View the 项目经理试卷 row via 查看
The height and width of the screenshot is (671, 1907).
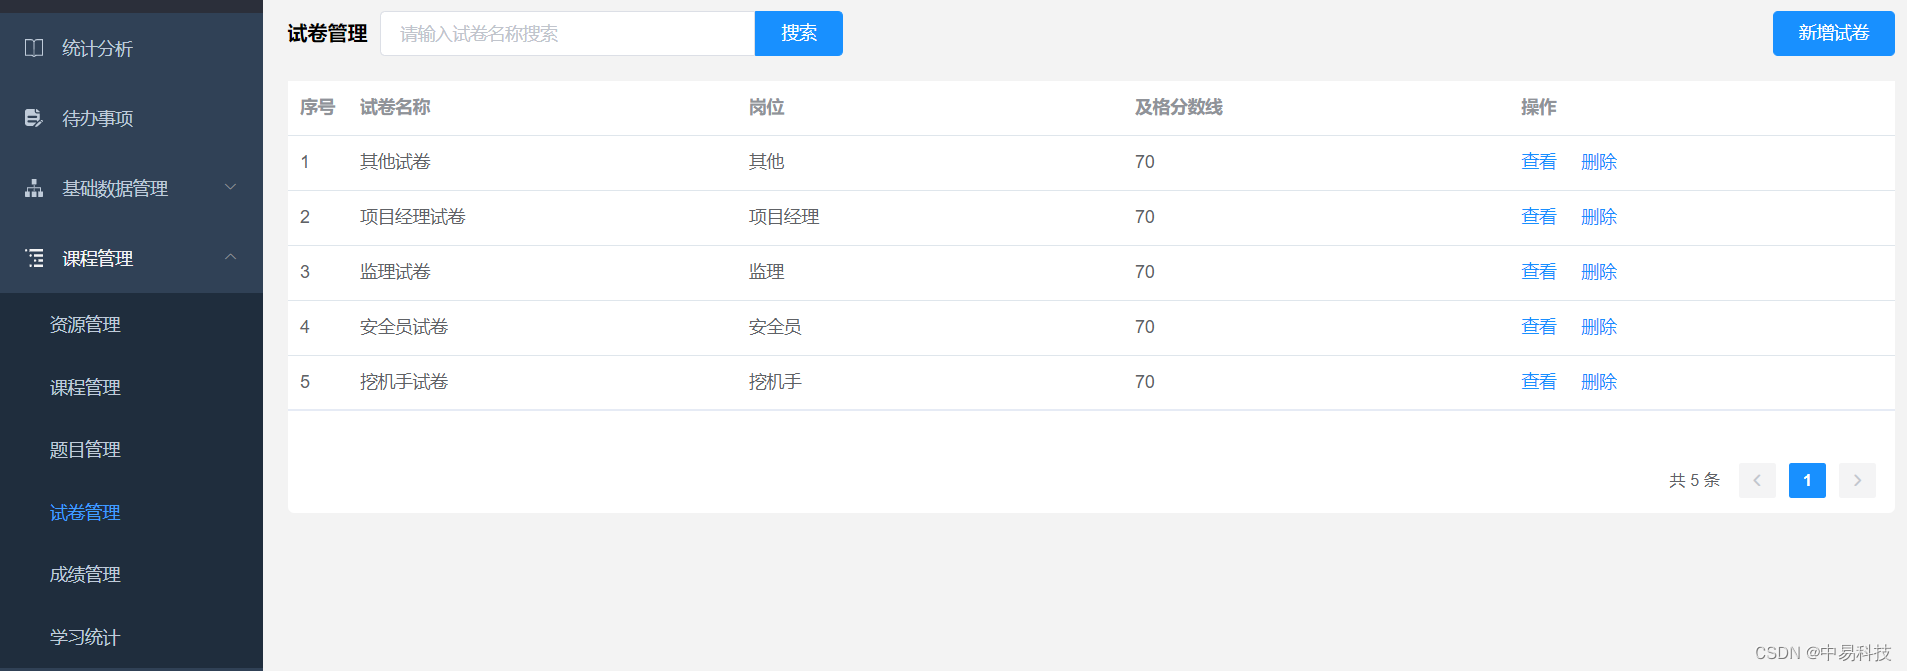click(x=1538, y=217)
